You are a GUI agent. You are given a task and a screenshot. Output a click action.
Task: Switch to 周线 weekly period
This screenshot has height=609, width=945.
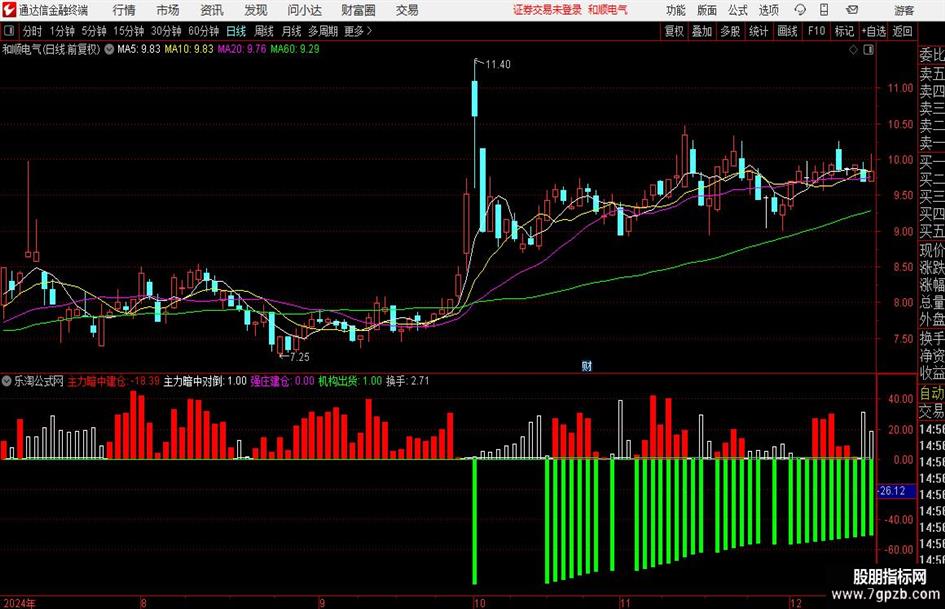click(263, 31)
